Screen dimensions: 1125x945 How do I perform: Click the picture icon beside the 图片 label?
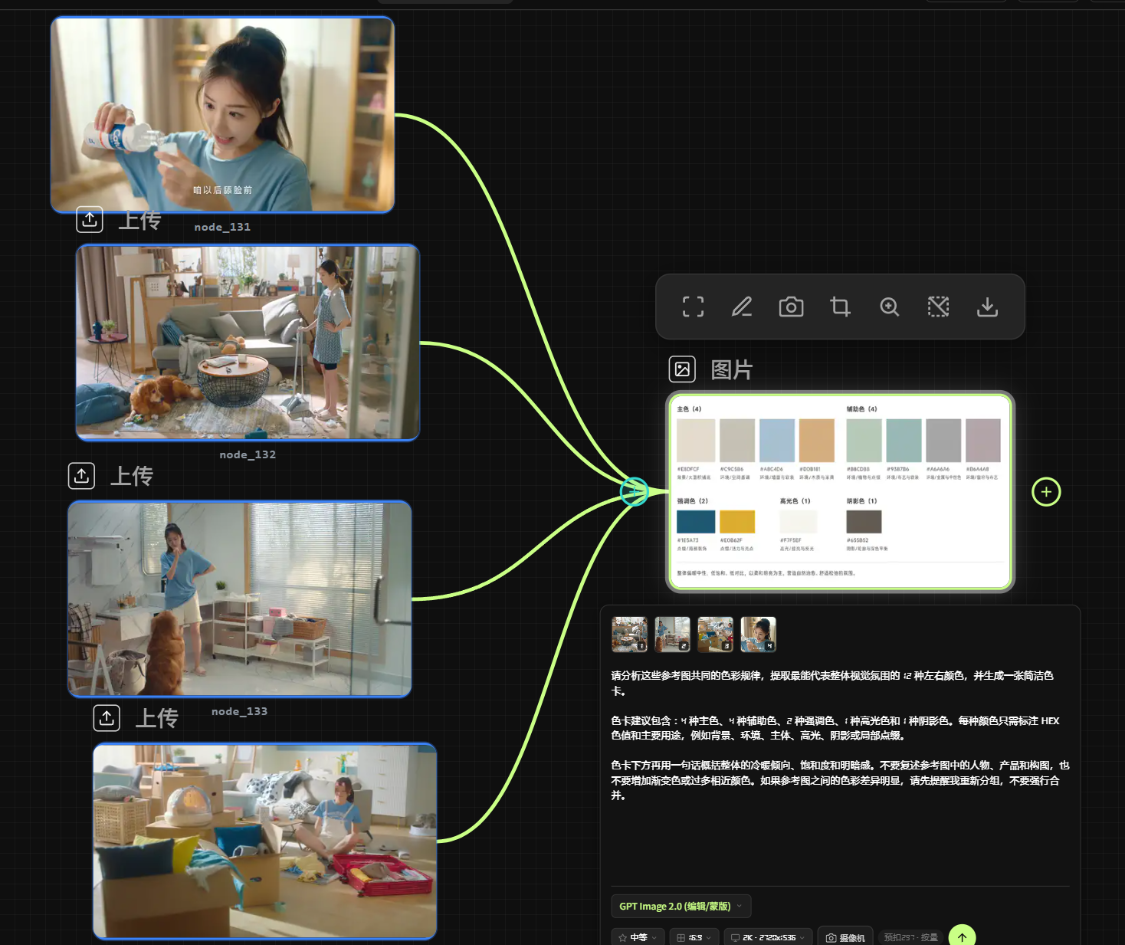click(x=682, y=370)
